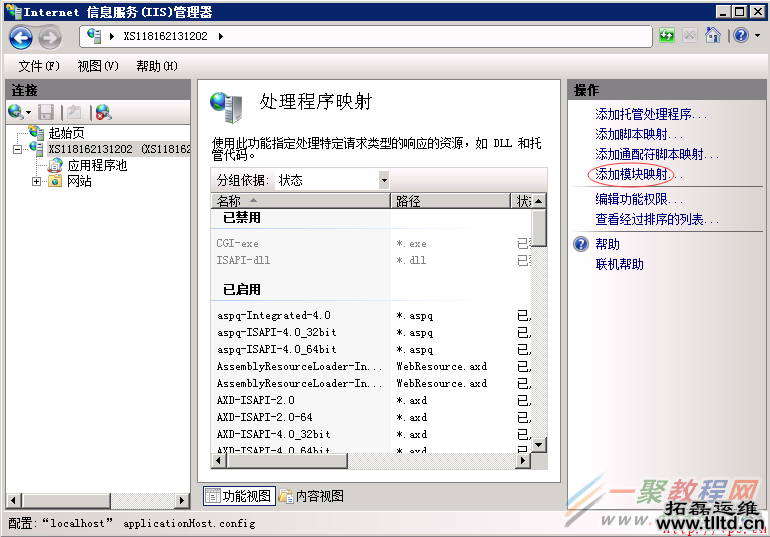Open the 帮助 link in the actions pane
The width and height of the screenshot is (770, 537).
coord(607,244)
